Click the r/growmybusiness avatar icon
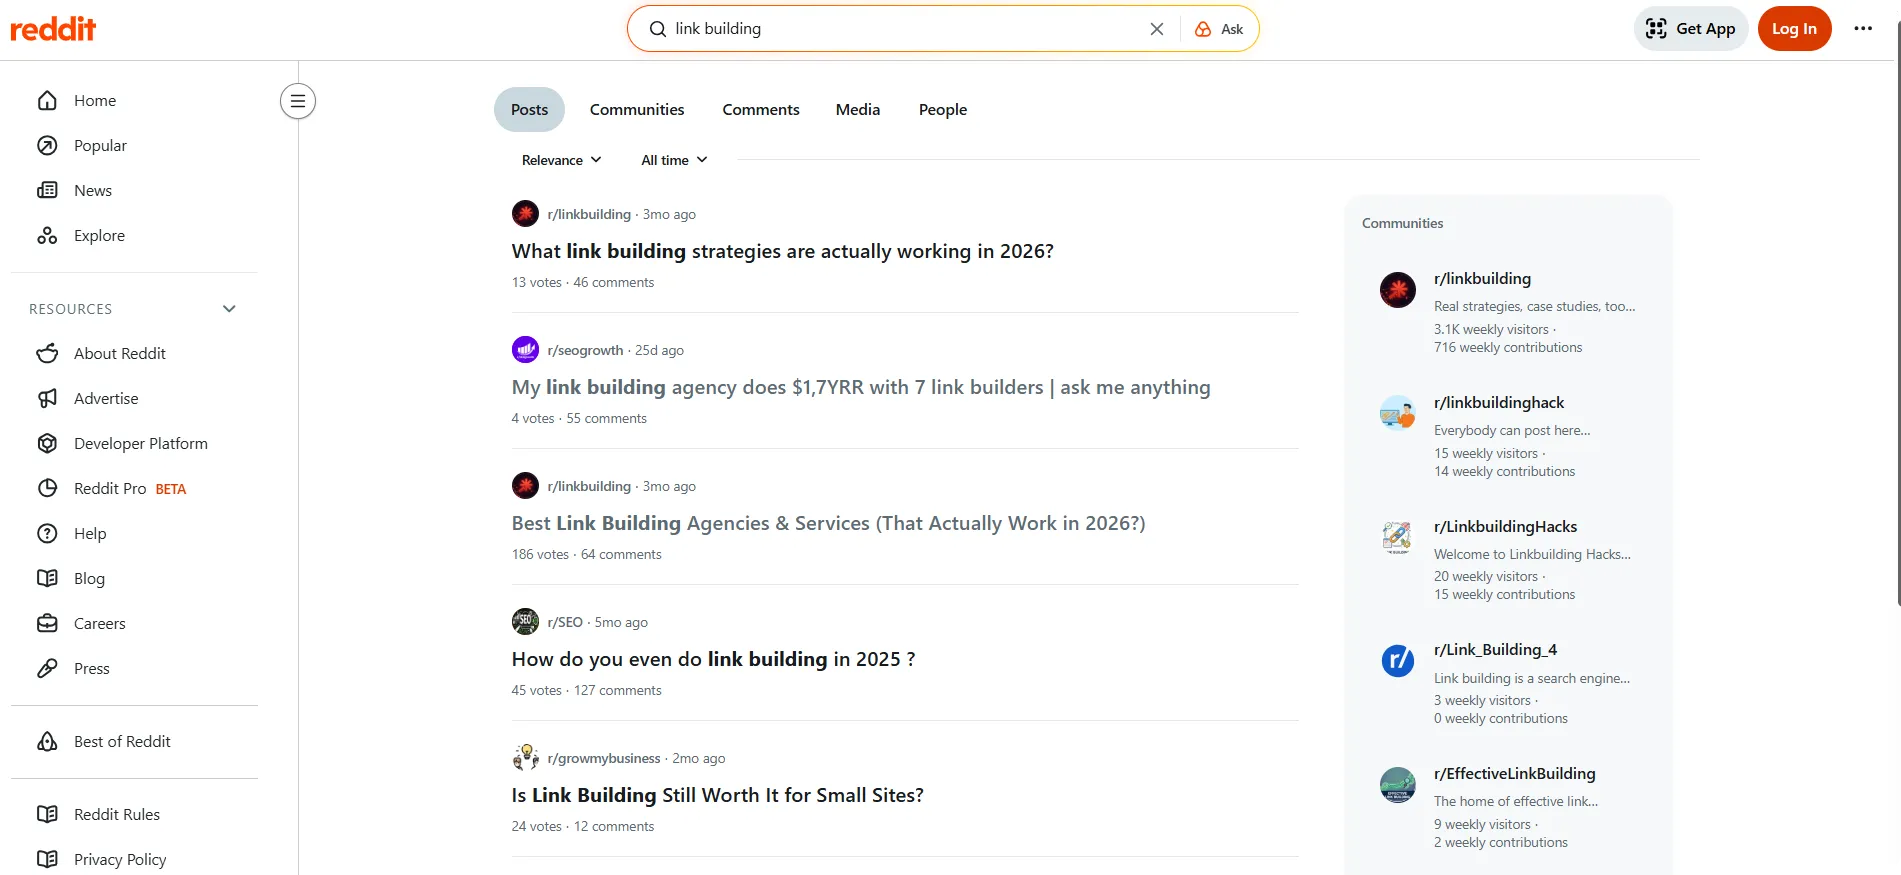Viewport: 1901px width, 875px height. (x=525, y=758)
